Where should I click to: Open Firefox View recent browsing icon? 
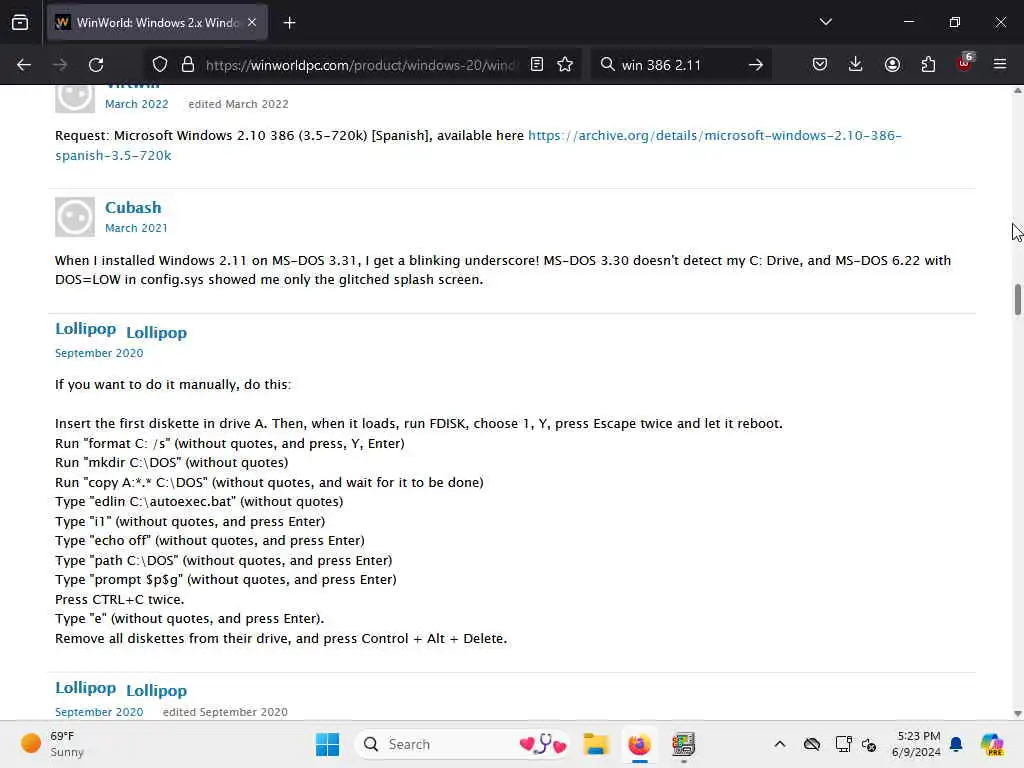pos(20,23)
